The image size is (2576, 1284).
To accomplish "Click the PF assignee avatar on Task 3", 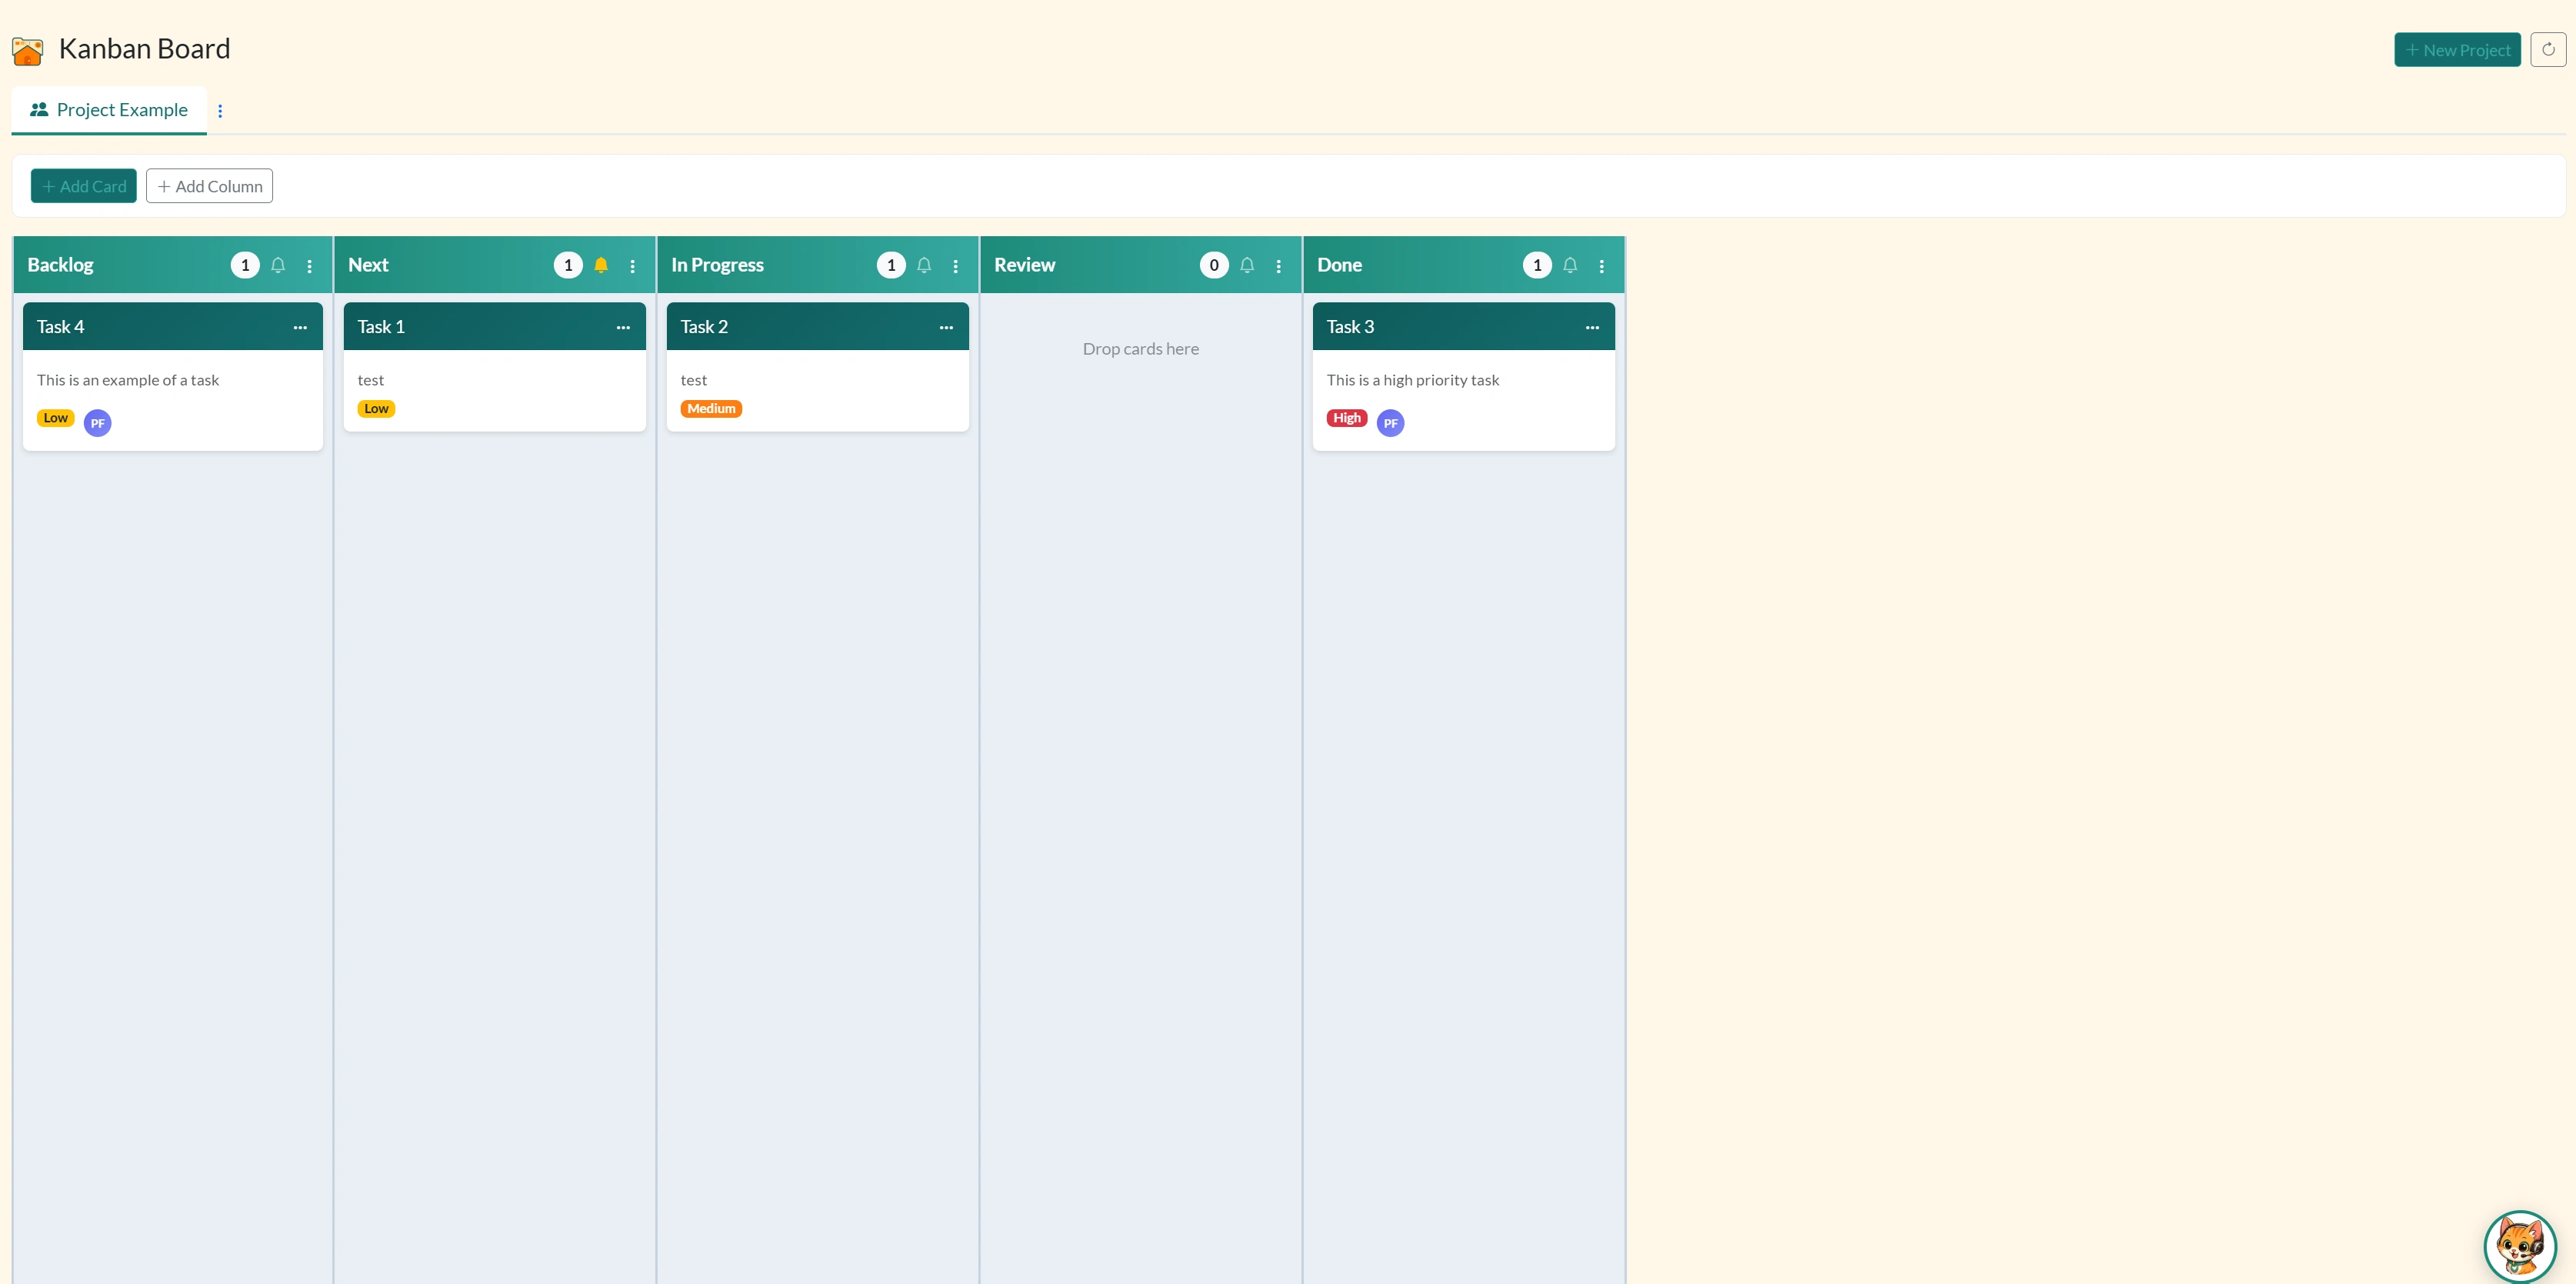I will point(1391,422).
